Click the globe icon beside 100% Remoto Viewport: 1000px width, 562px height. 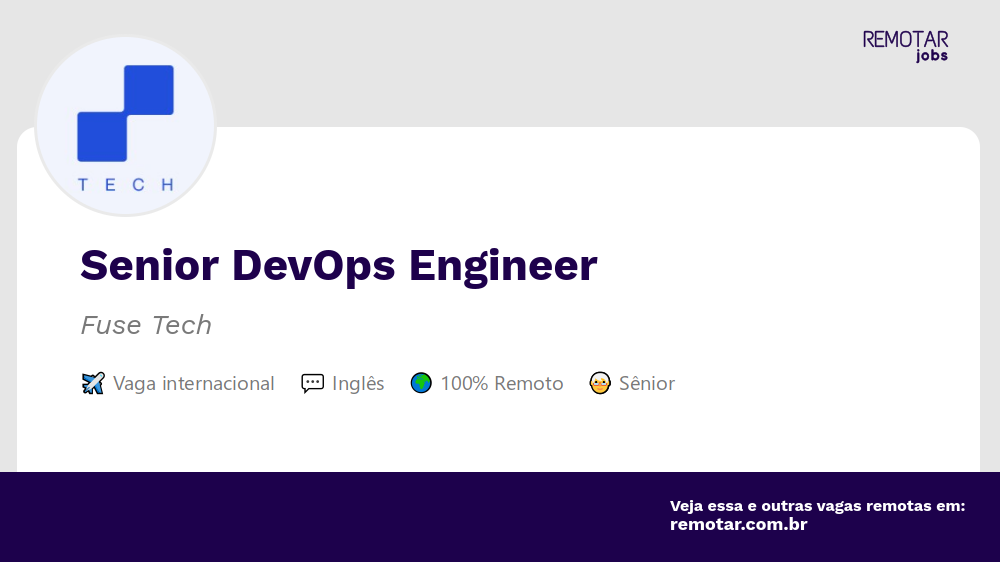421,383
